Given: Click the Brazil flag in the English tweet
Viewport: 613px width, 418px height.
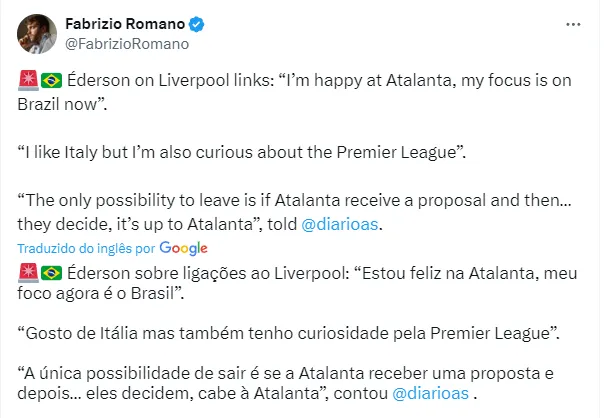Looking at the screenshot, I should click(x=52, y=79).
